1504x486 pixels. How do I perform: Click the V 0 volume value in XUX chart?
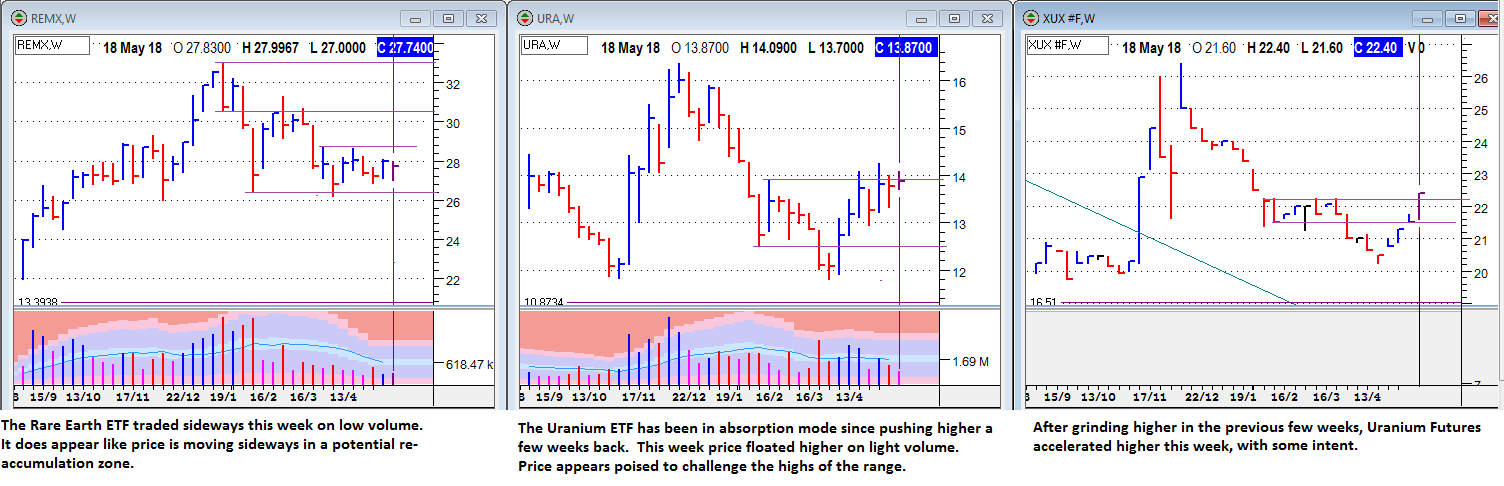point(1416,47)
